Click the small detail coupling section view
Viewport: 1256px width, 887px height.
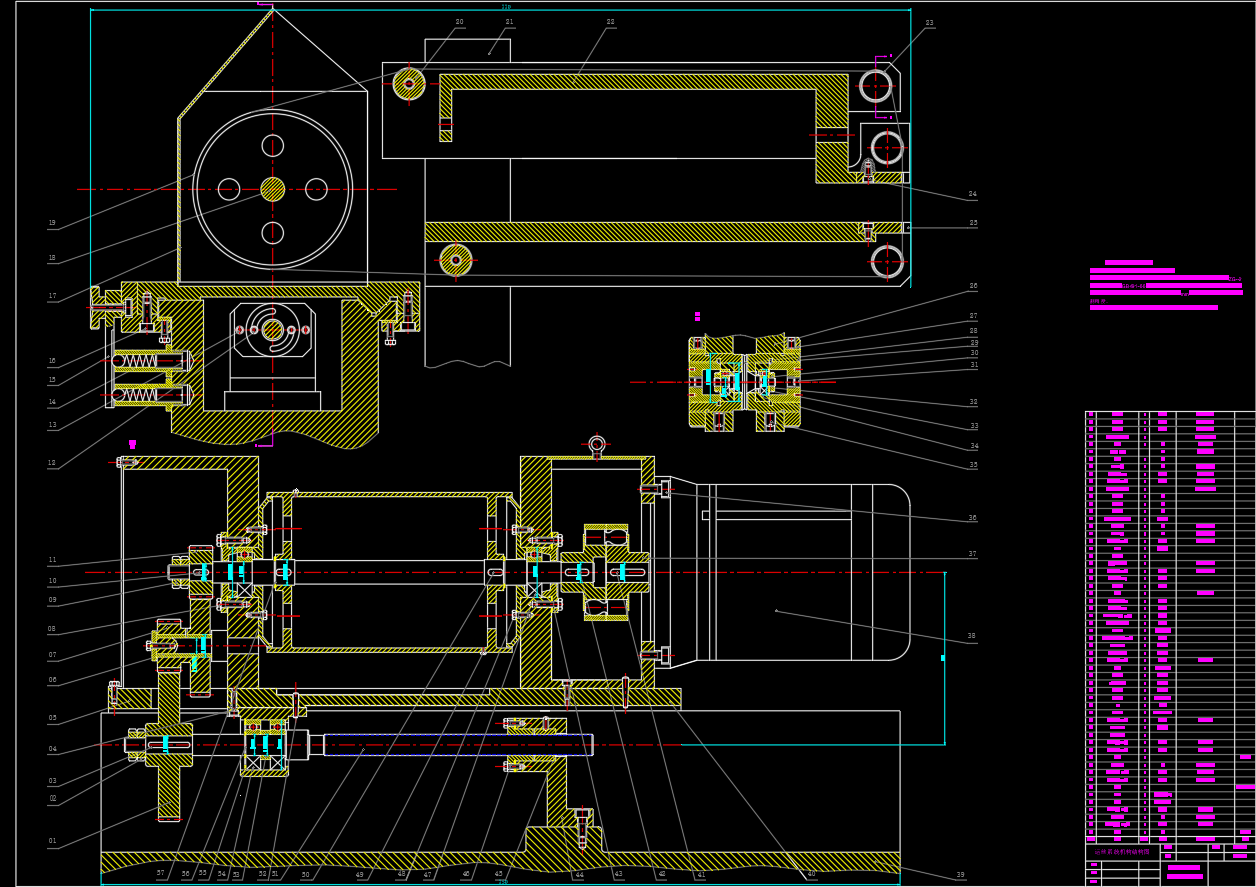tap(744, 383)
